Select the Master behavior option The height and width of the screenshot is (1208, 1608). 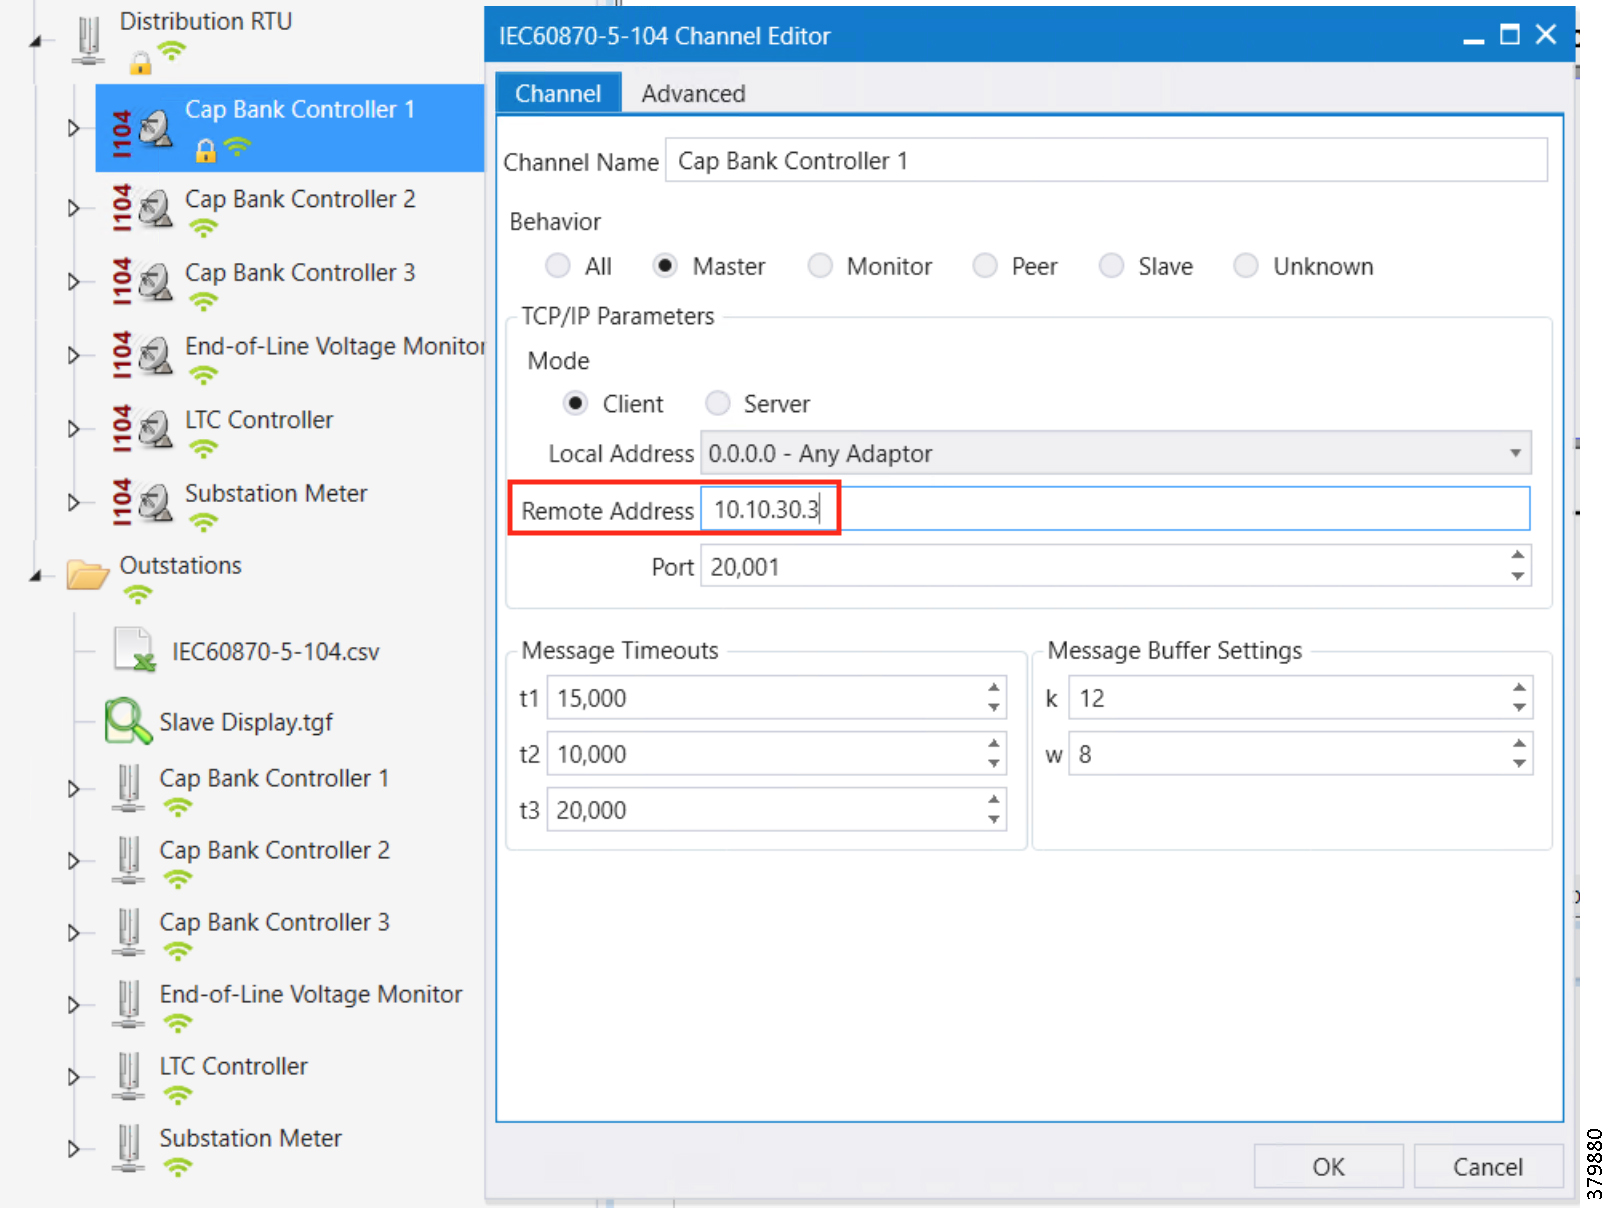[665, 266]
